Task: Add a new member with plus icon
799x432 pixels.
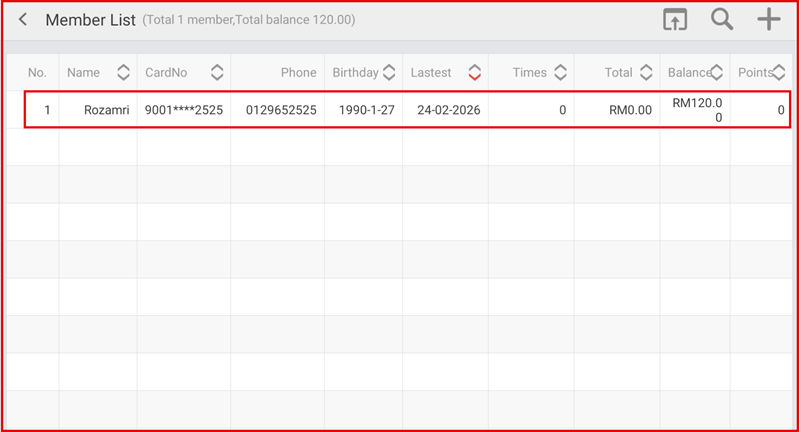Action: coord(768,20)
